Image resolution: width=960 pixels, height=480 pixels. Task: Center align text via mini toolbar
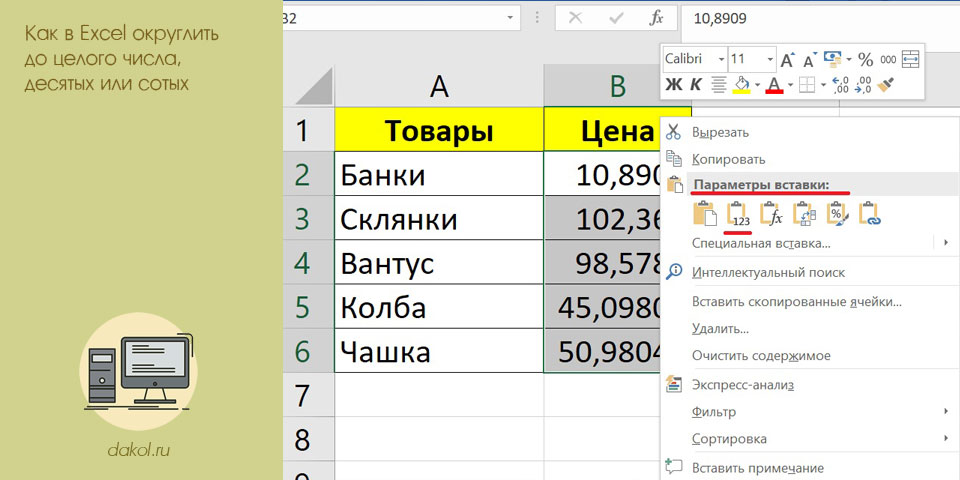[x=719, y=84]
